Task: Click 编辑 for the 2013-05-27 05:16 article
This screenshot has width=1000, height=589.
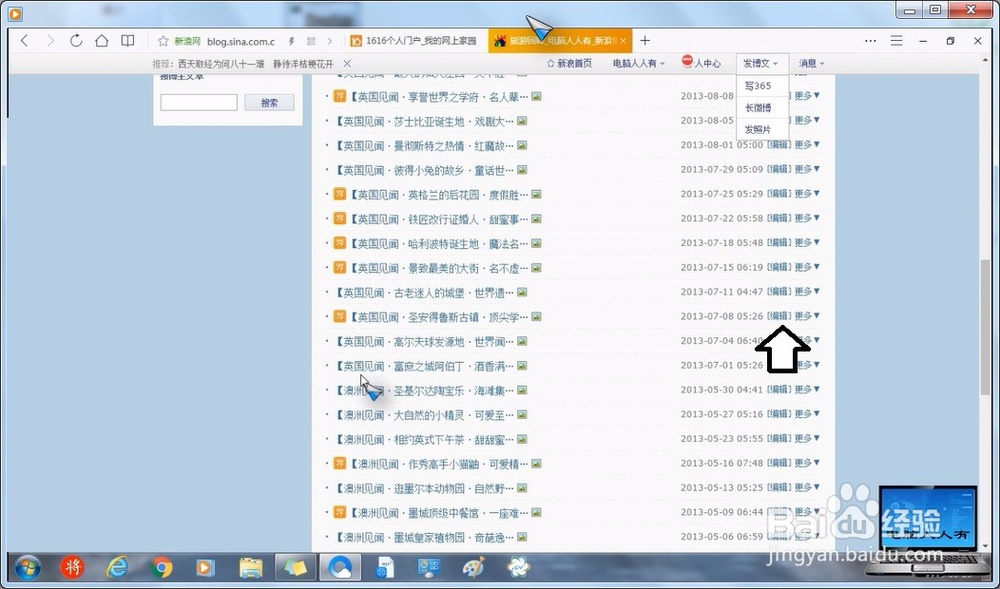Action: tap(779, 414)
